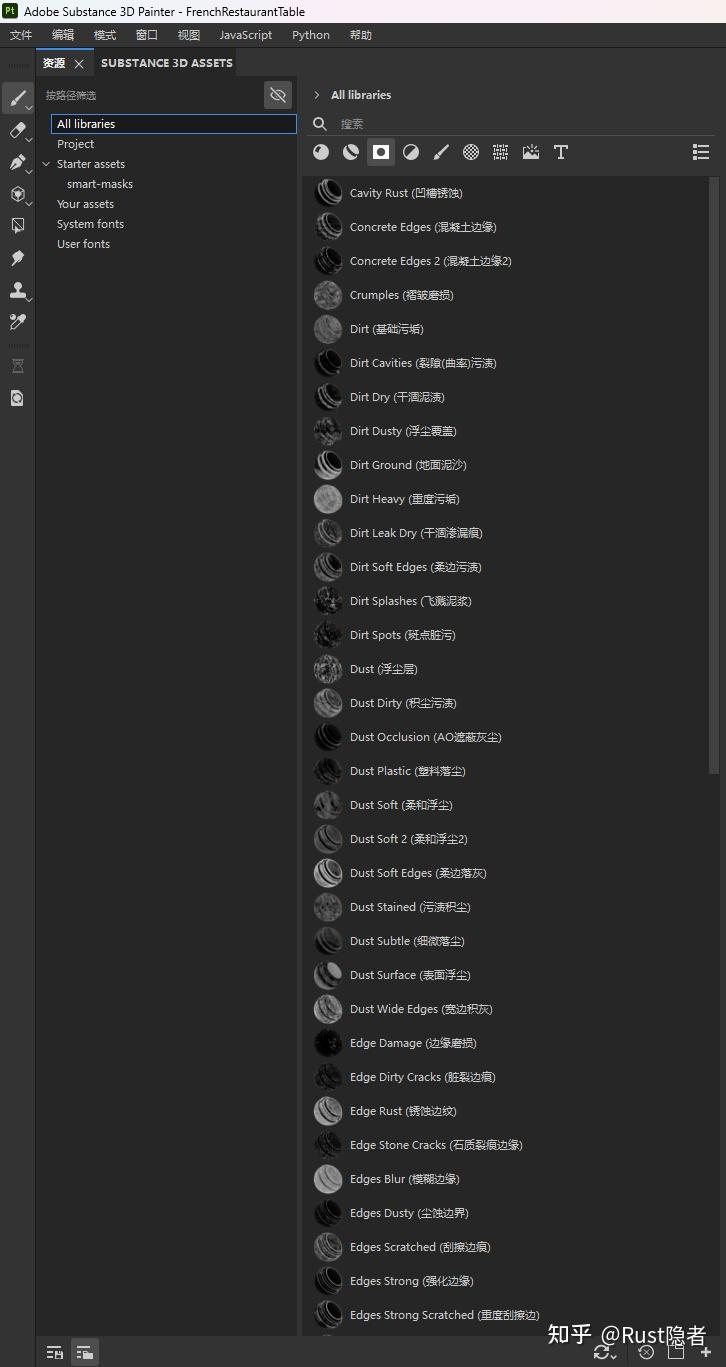This screenshot has width=726, height=1367.
Task: Filter assets by Brushes icon
Action: point(441,152)
